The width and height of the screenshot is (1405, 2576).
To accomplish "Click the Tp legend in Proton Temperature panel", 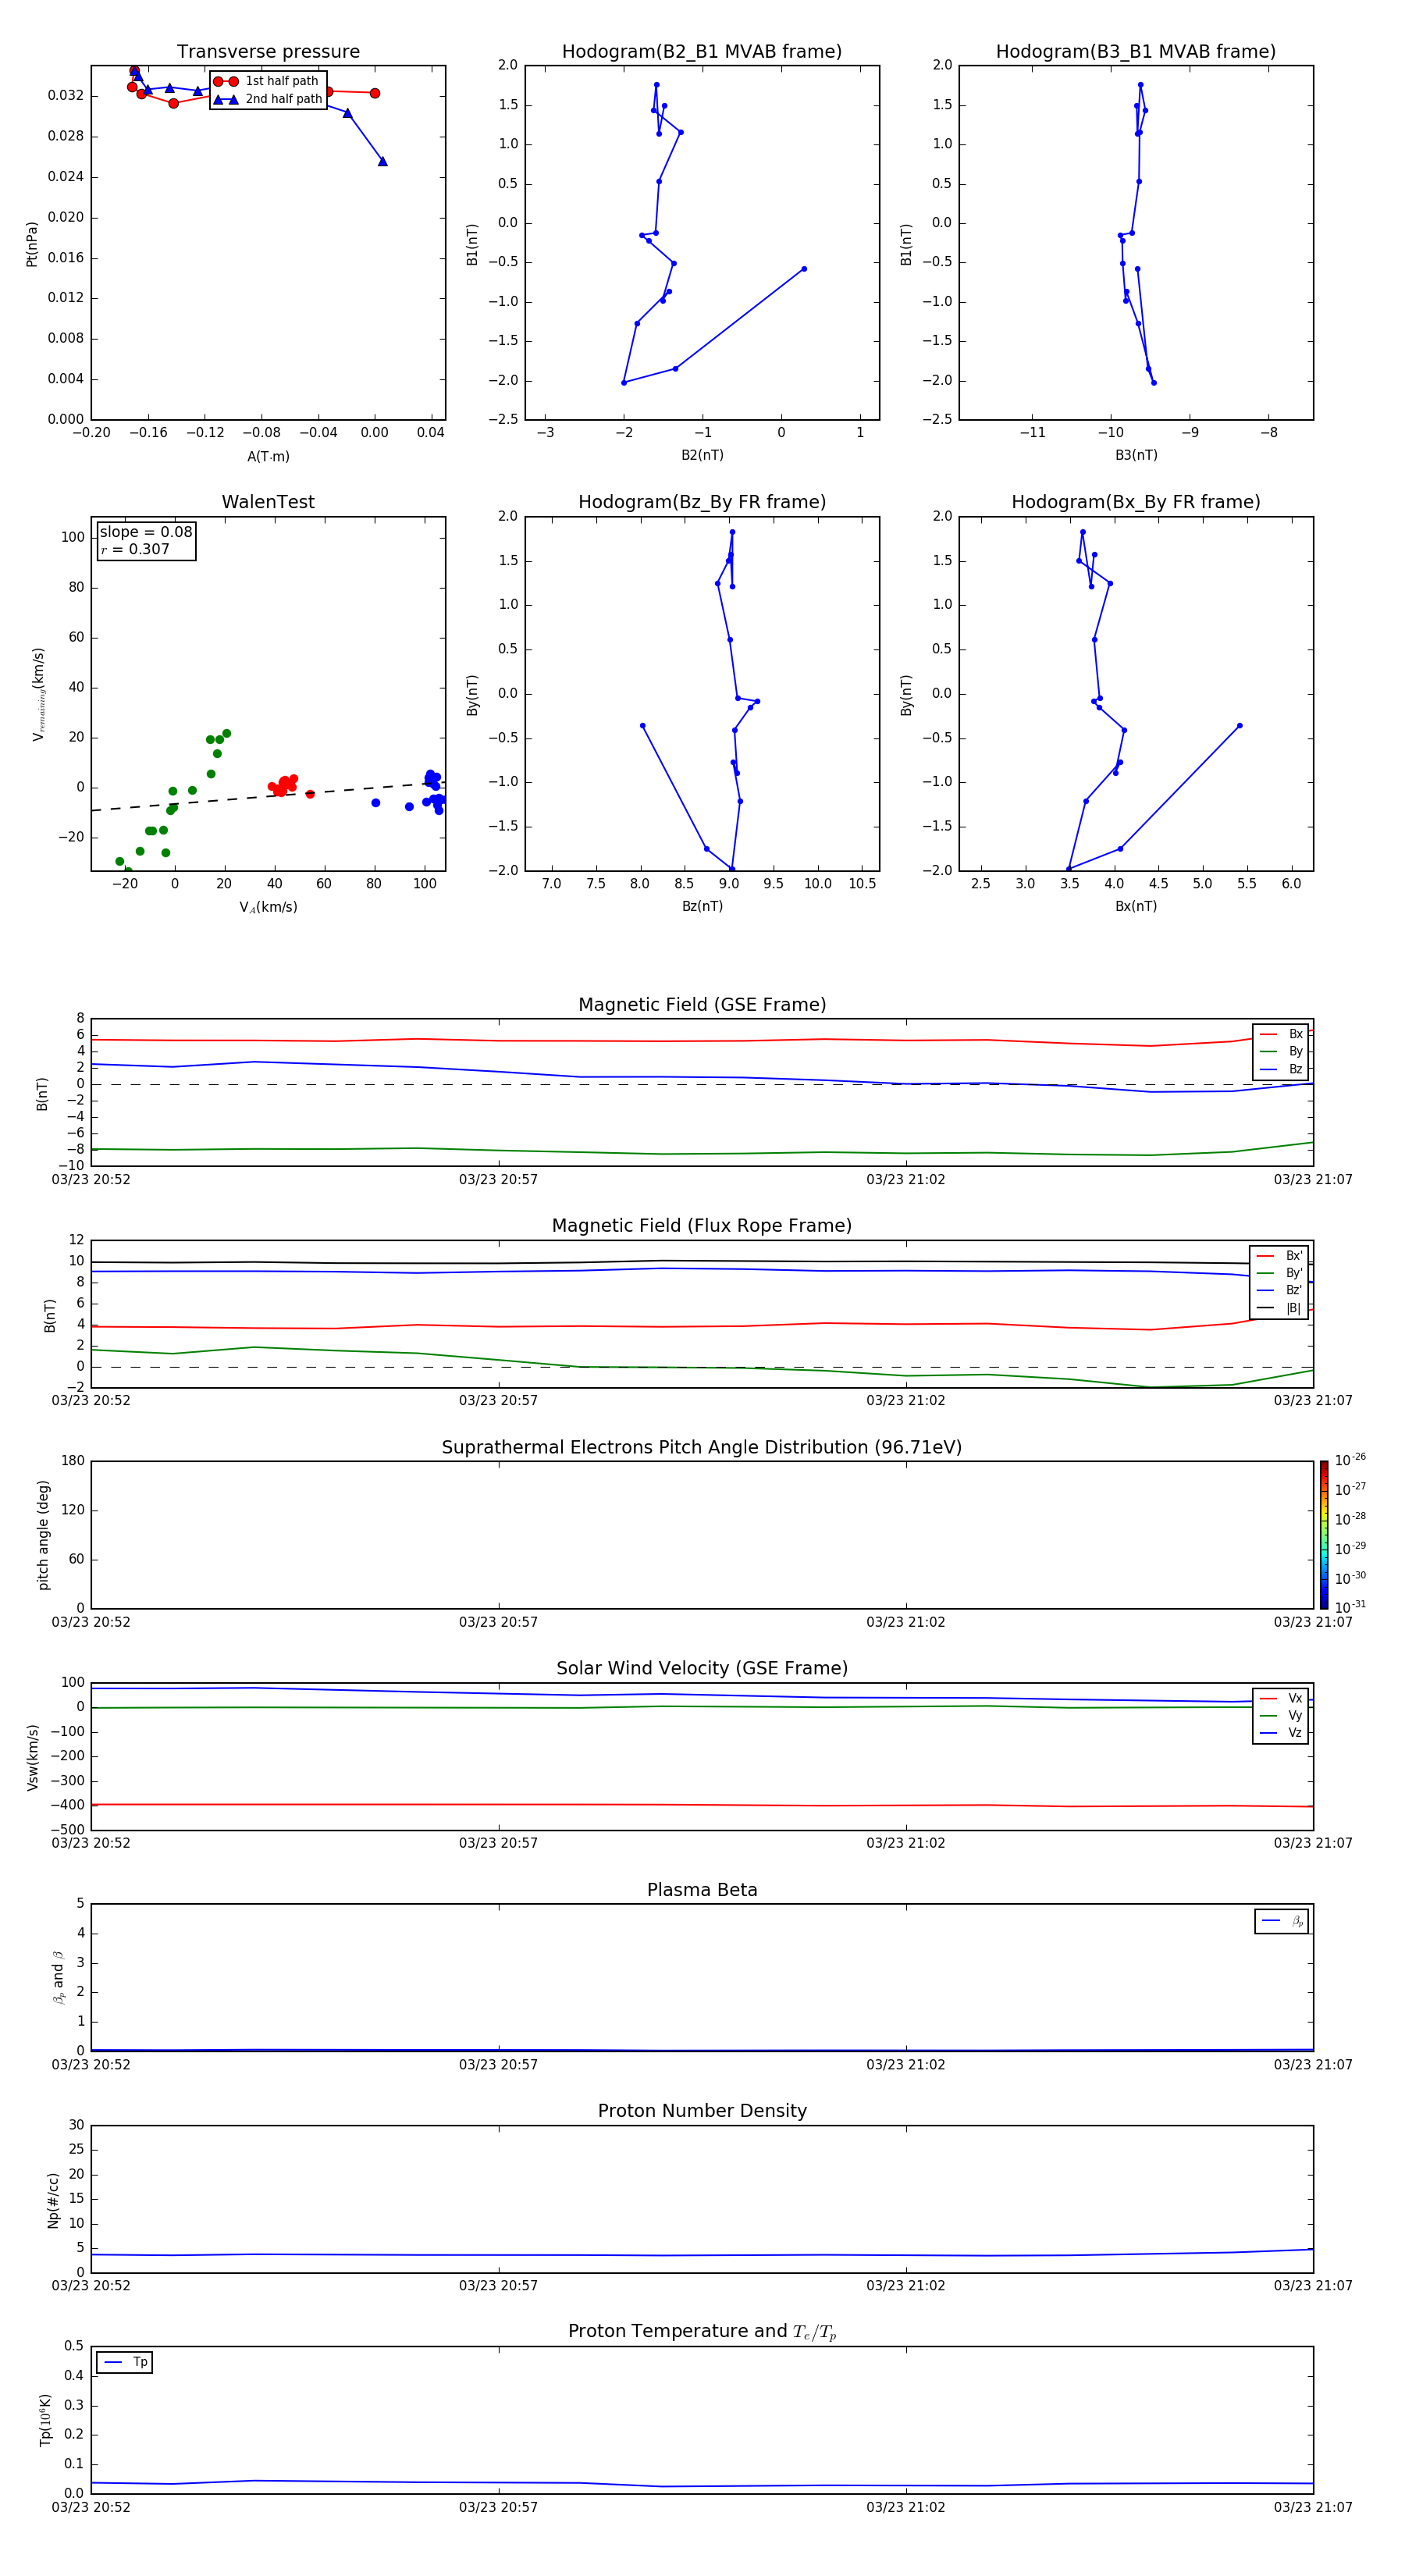I will click(125, 2363).
